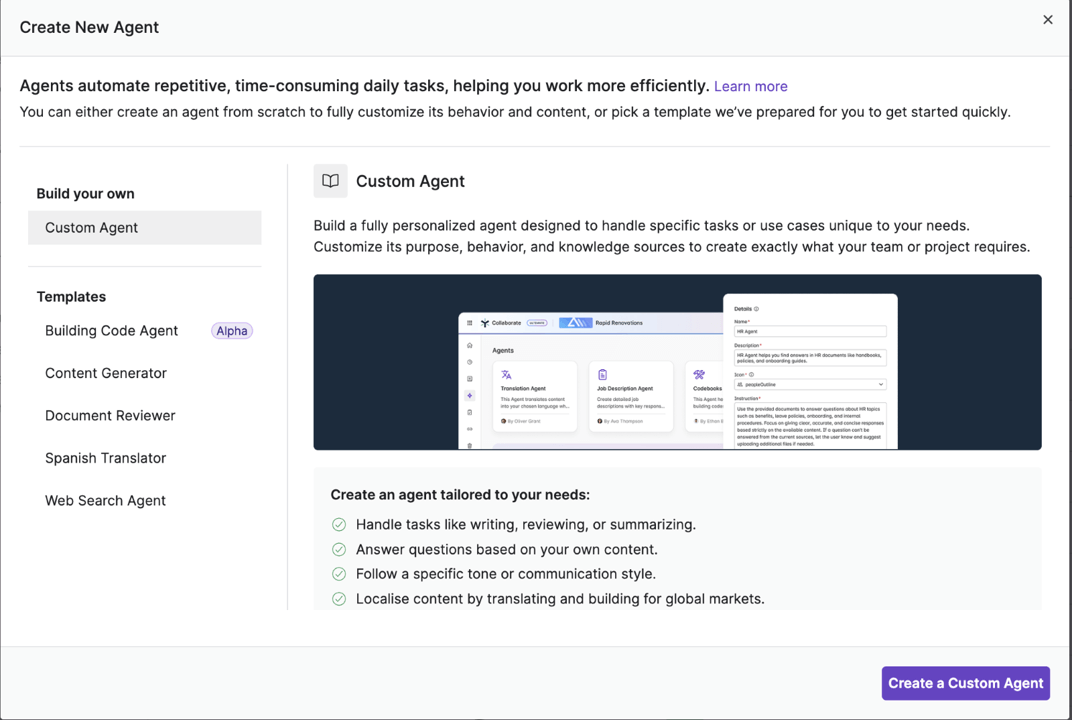Select the Spanish Translator template
The width and height of the screenshot is (1072, 720).
coord(106,458)
